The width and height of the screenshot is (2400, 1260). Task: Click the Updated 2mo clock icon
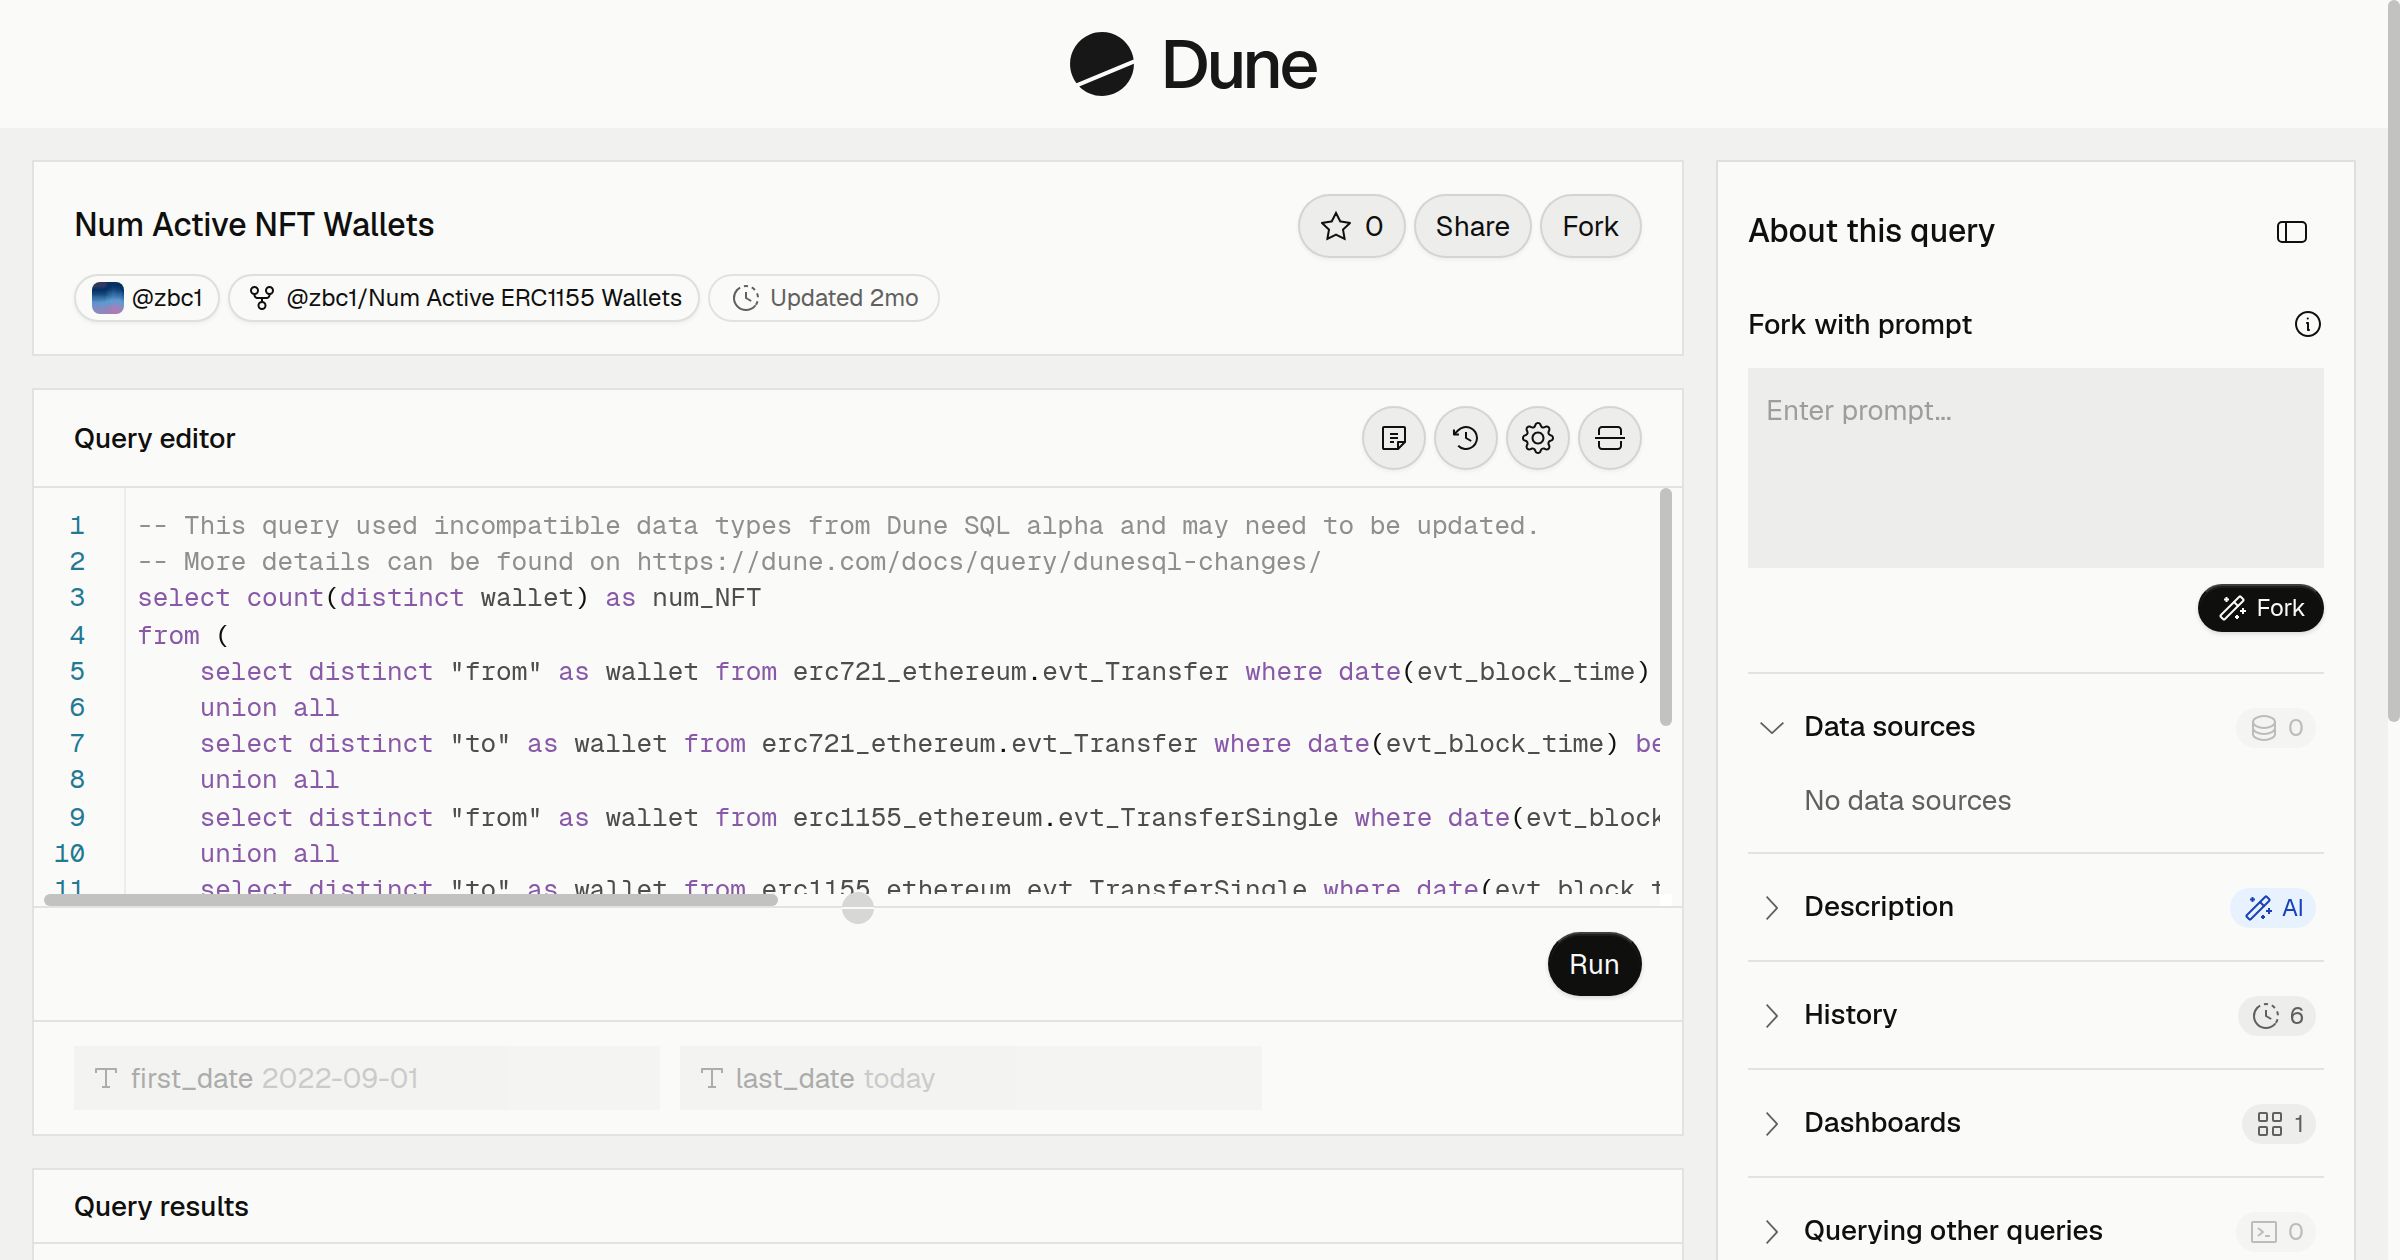[745, 298]
